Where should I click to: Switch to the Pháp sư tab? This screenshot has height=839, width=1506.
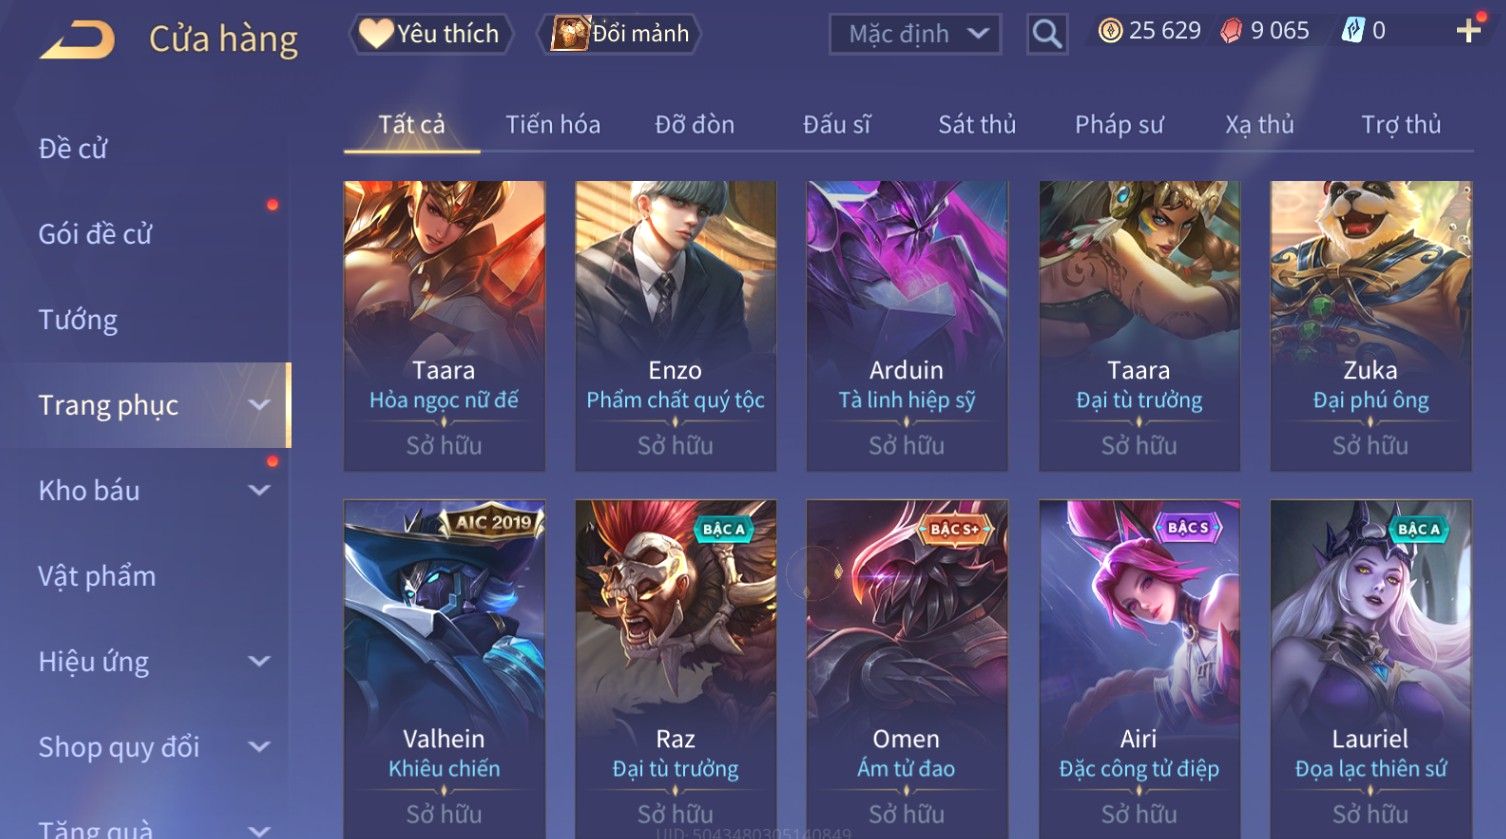pos(1119,124)
